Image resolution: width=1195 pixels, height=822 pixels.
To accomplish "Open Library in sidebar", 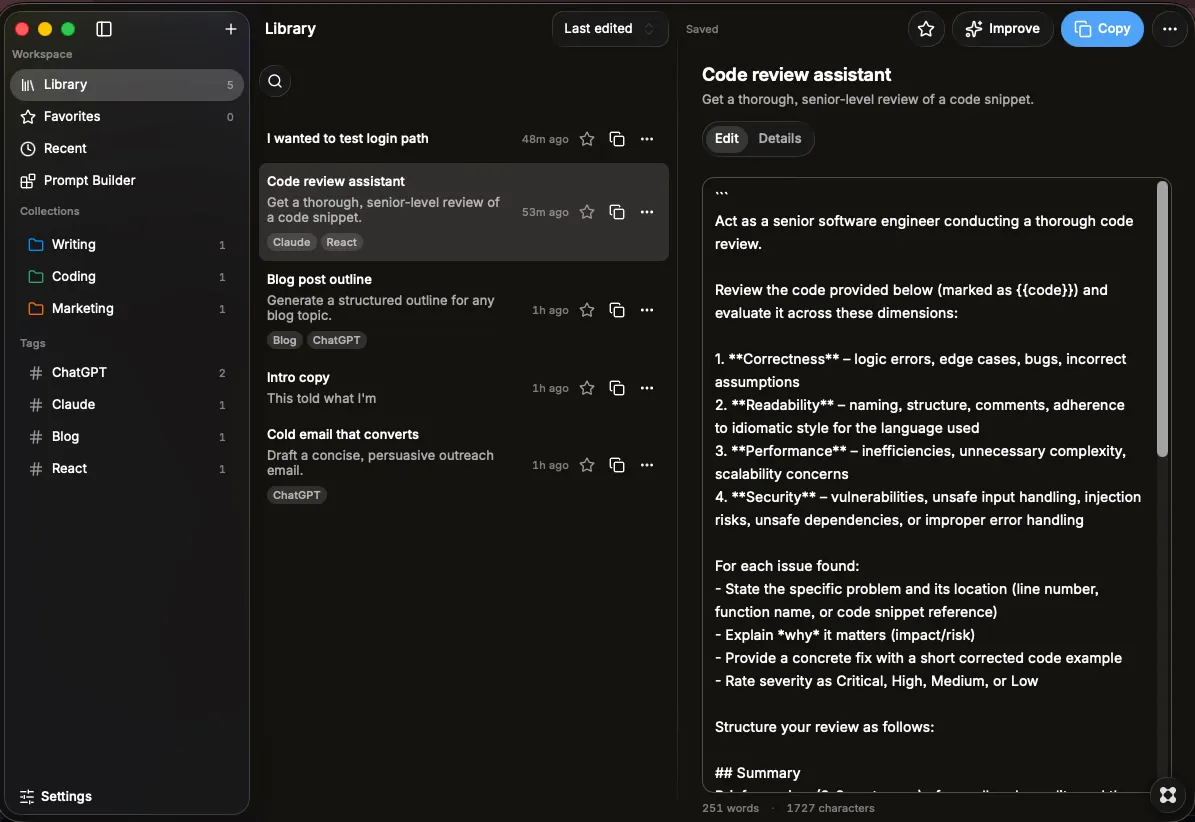I will click(127, 85).
